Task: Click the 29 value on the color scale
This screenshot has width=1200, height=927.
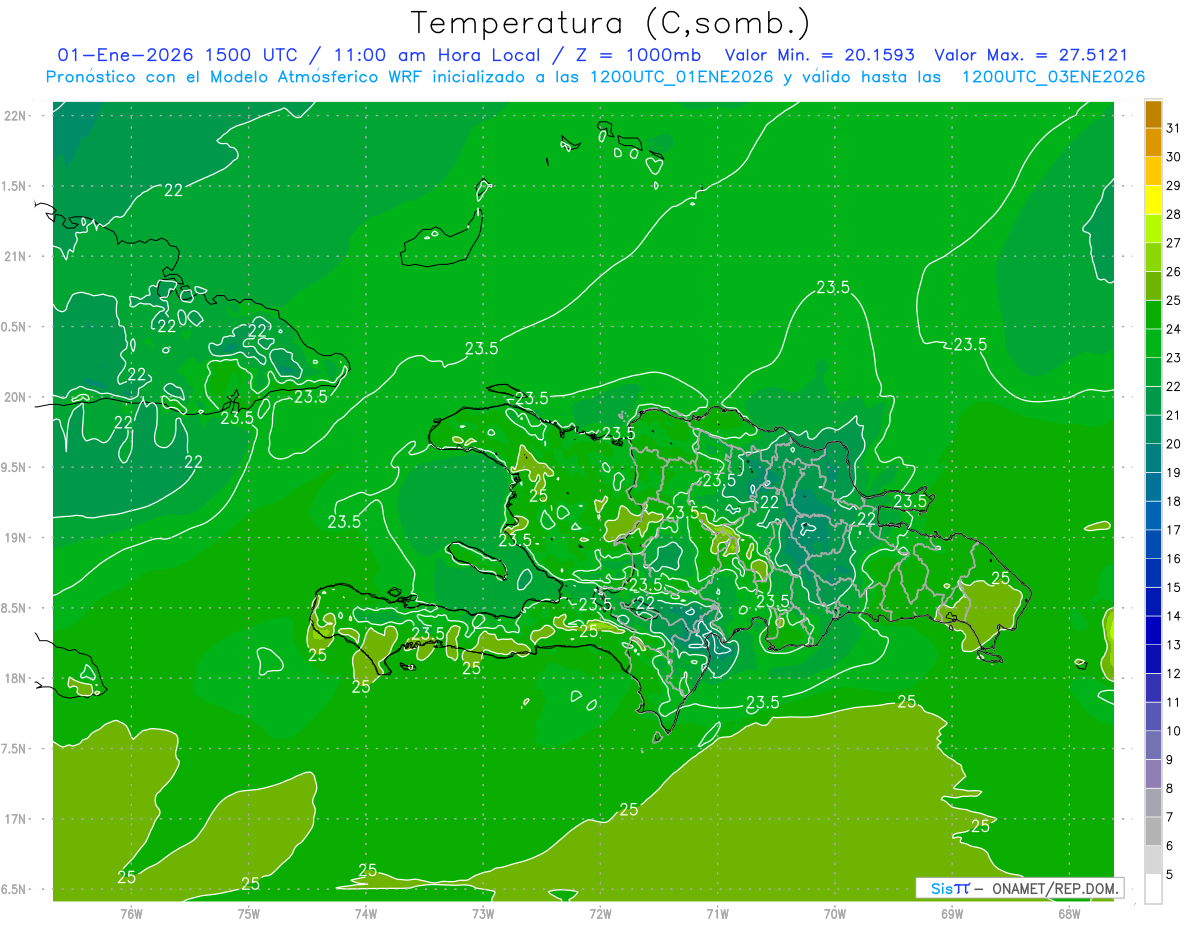Action: [1174, 186]
